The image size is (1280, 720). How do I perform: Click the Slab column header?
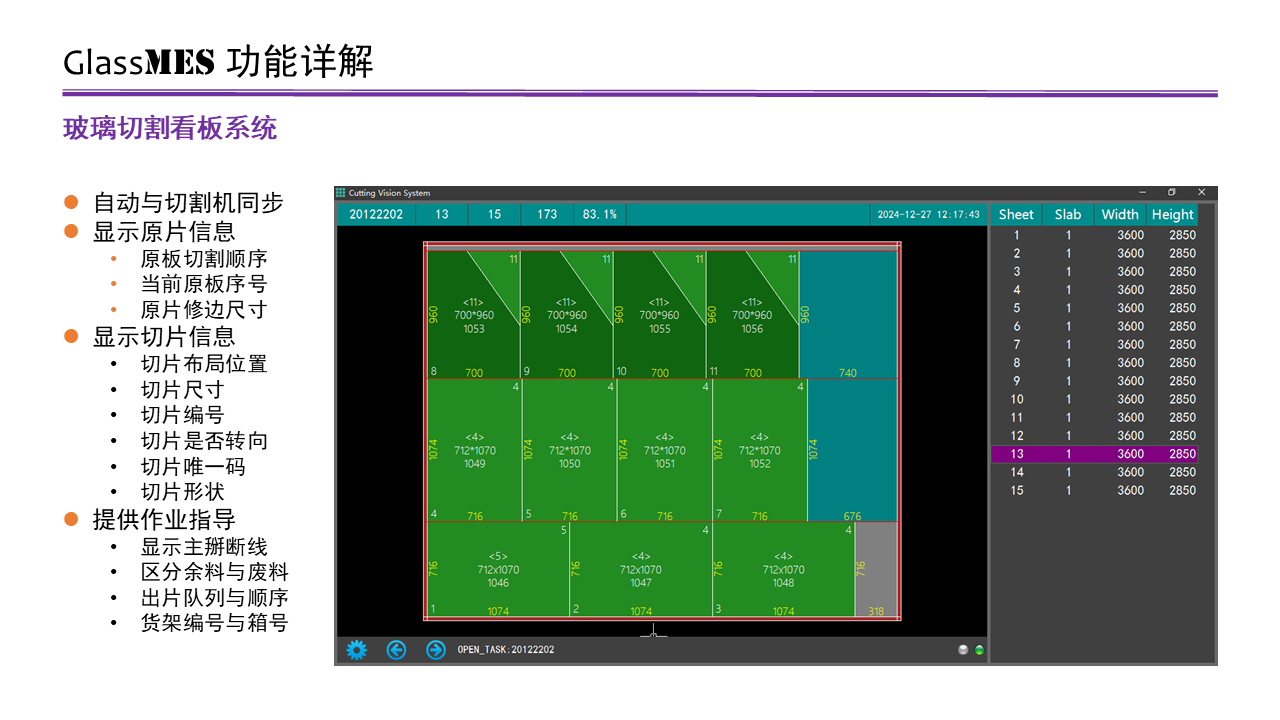[x=1068, y=214]
